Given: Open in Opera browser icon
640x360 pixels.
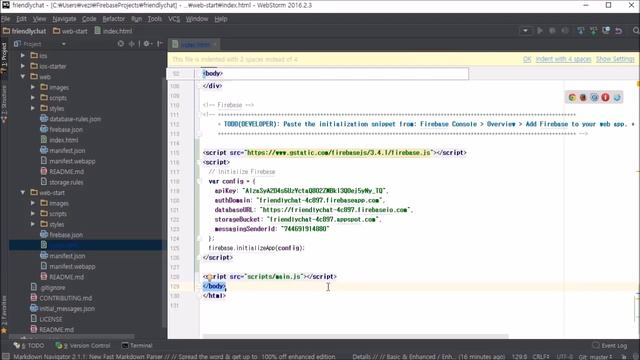Looking at the screenshot, I should (x=605, y=97).
